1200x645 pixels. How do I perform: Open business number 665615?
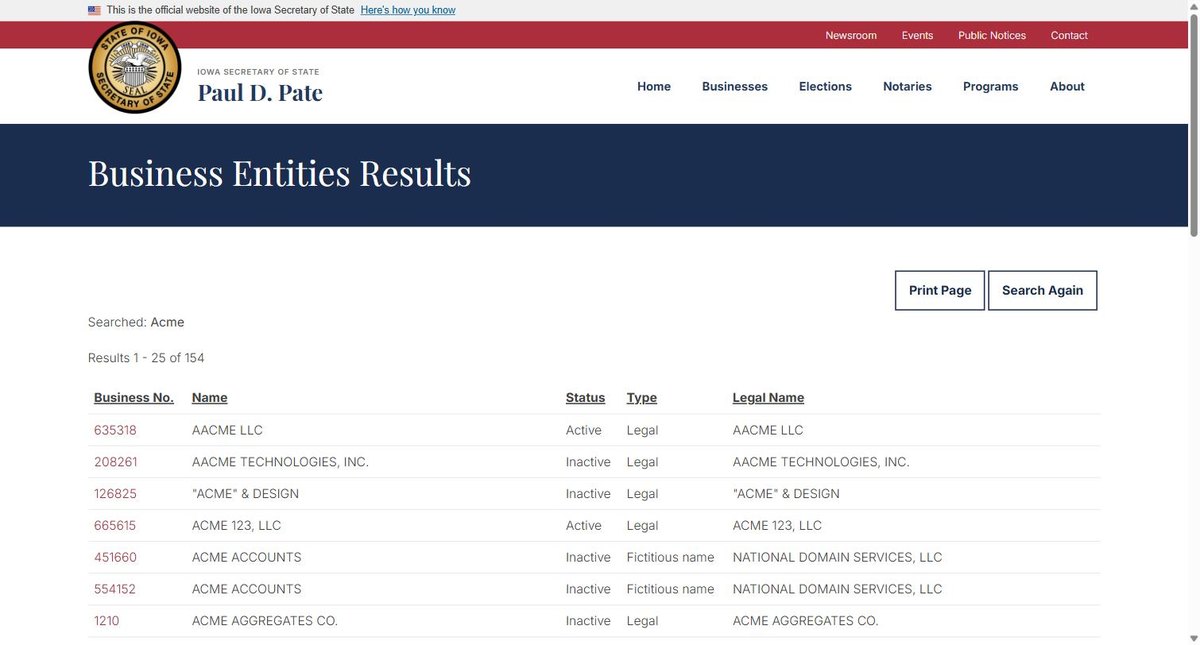(115, 525)
